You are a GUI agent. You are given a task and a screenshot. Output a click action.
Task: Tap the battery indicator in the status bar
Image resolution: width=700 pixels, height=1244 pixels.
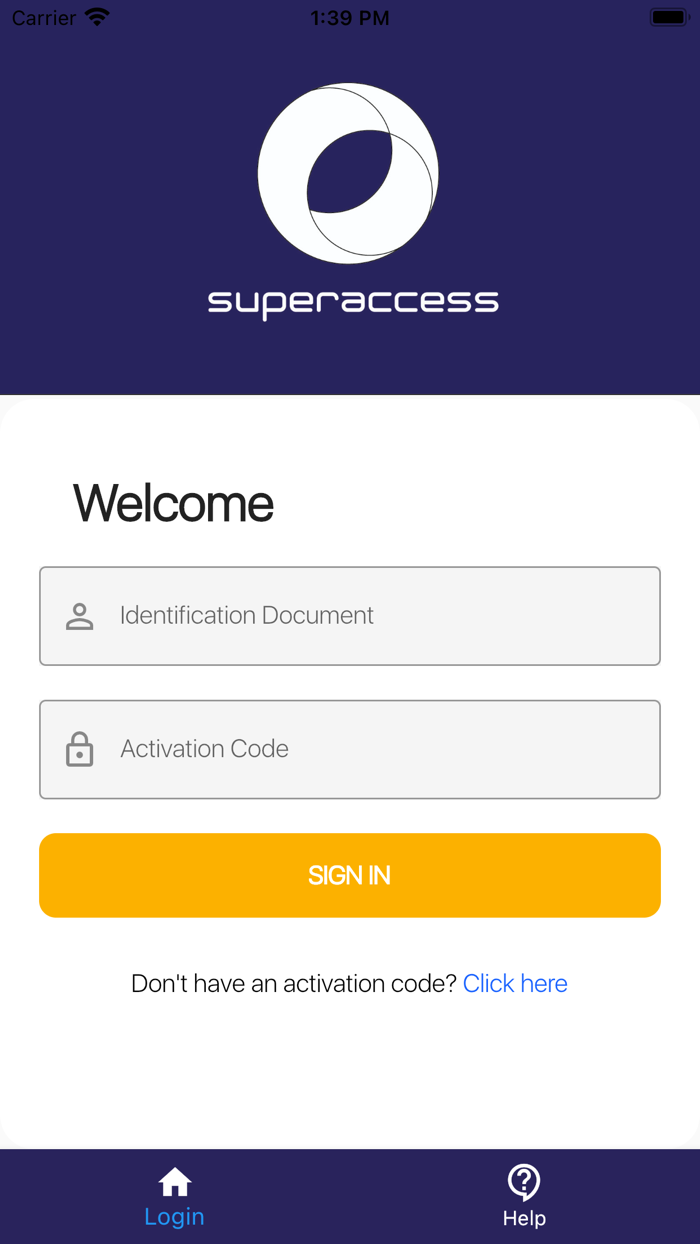[668, 15]
